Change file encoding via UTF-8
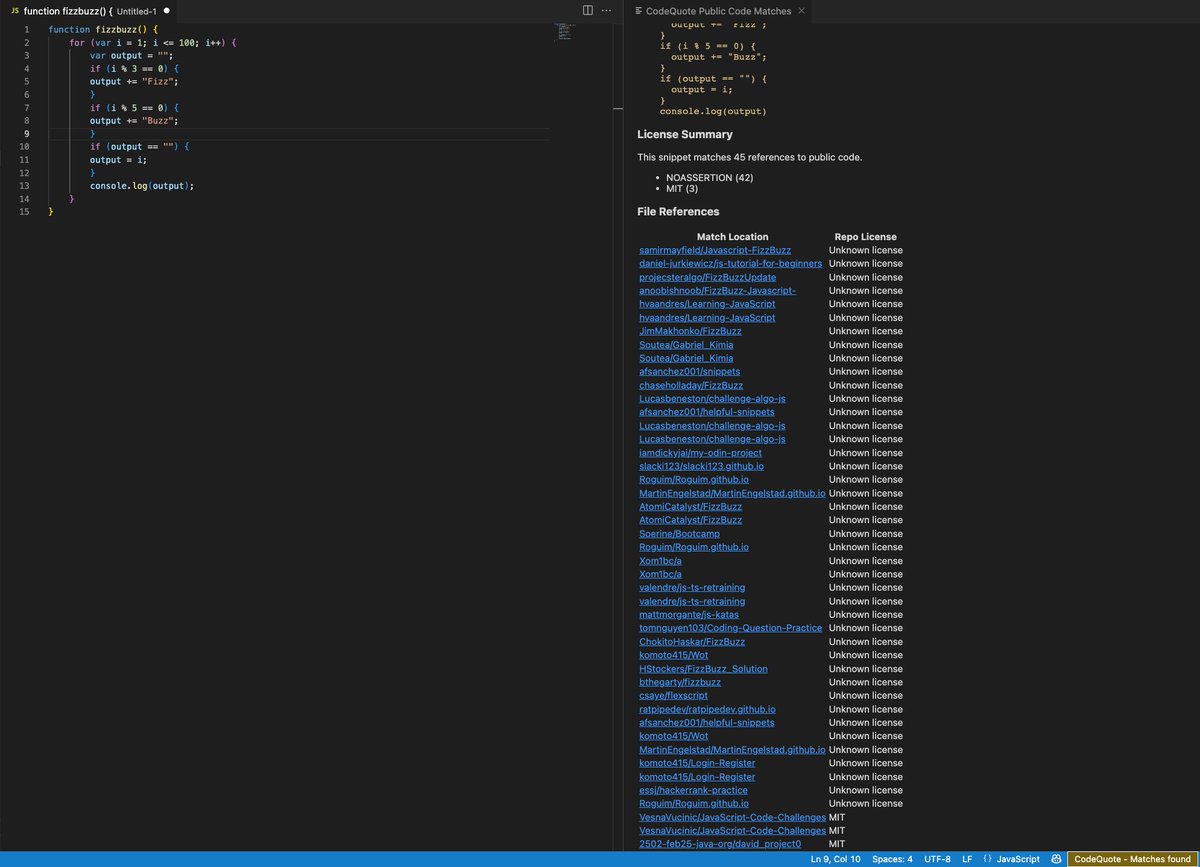Image resolution: width=1200 pixels, height=867 pixels. (938, 859)
